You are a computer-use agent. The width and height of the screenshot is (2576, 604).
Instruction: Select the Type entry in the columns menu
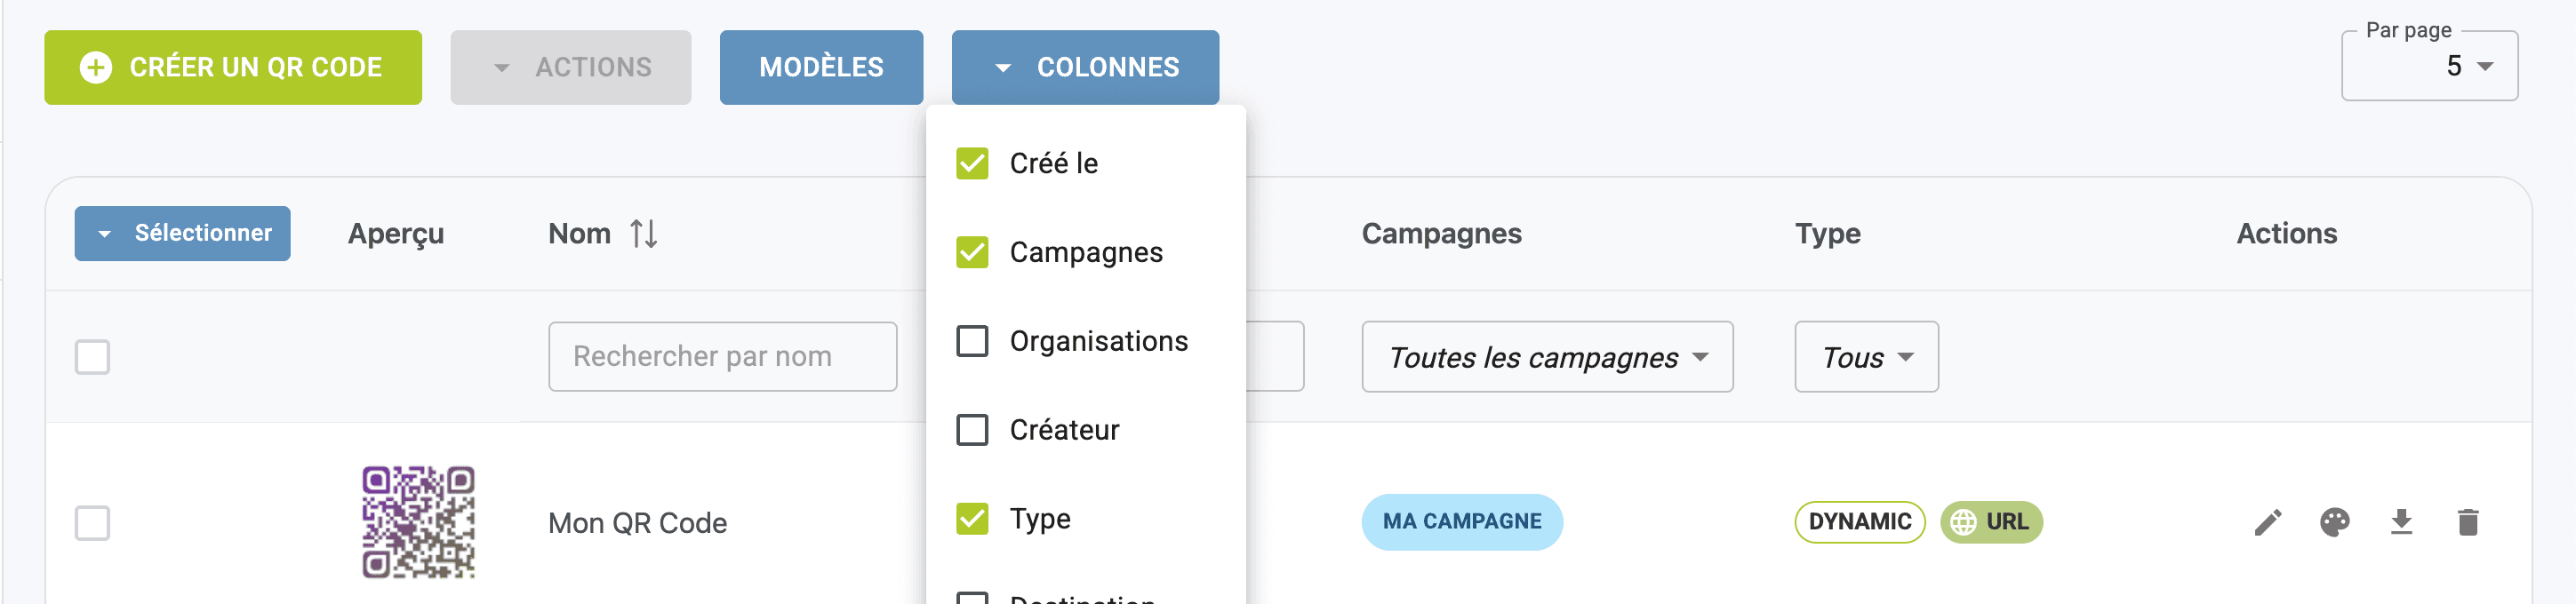[1039, 519]
